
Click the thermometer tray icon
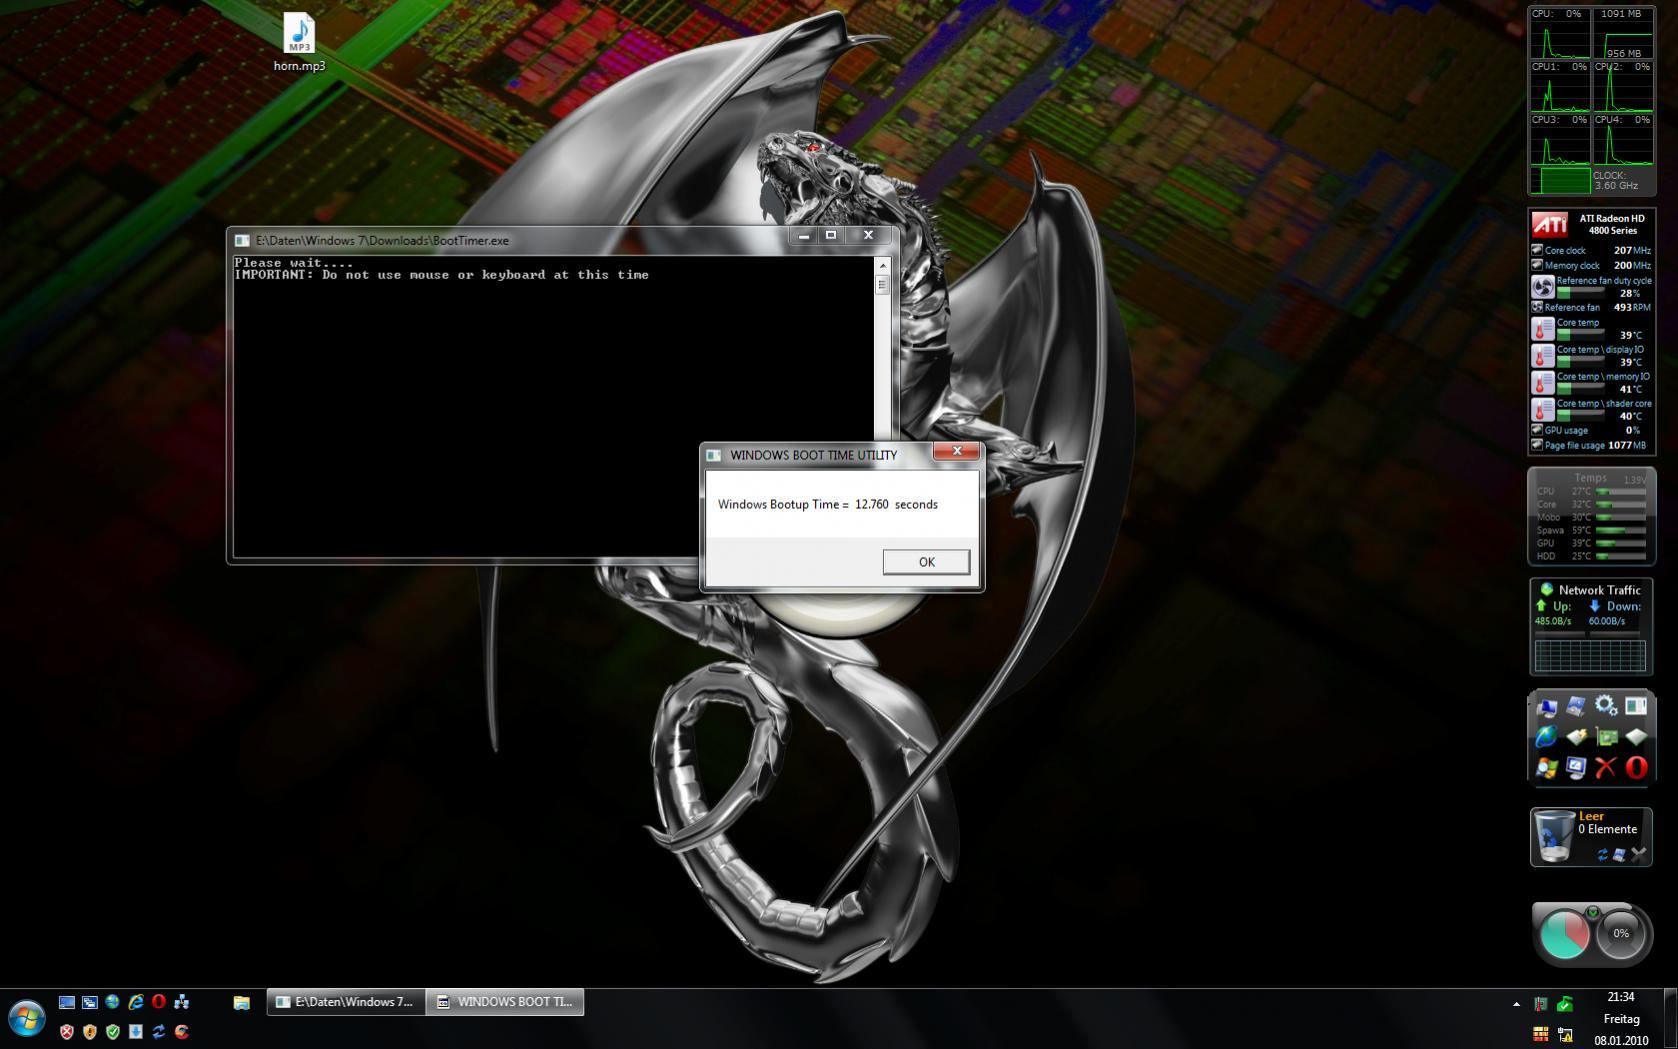click(1541, 1004)
